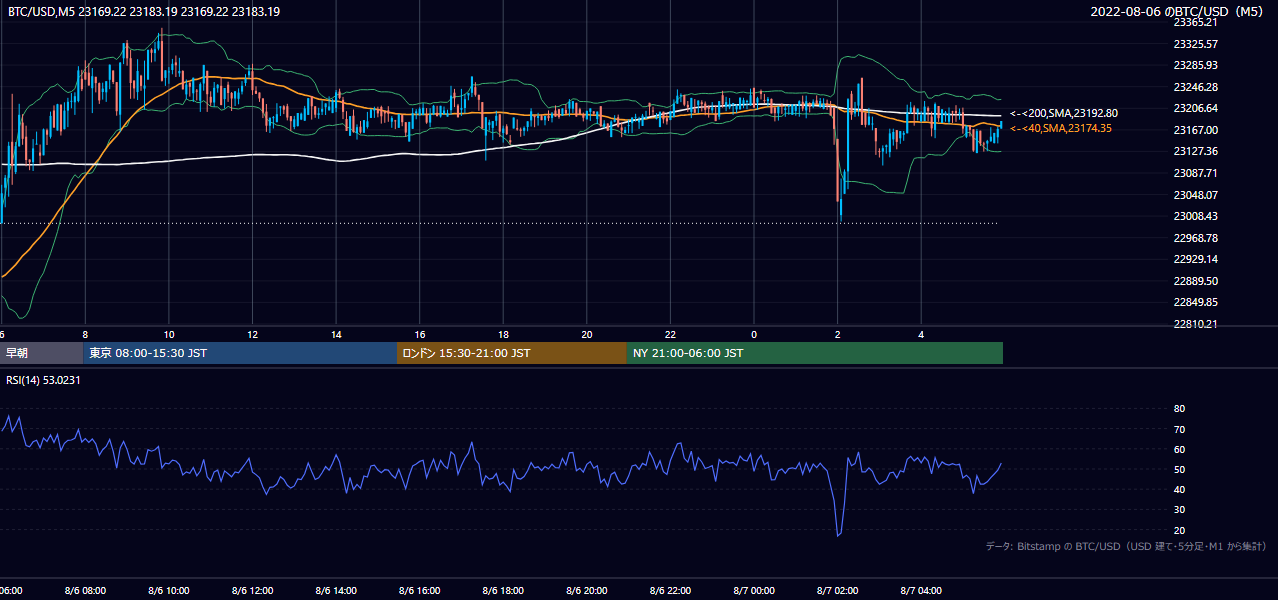Image resolution: width=1278 pixels, height=600 pixels.
Task: Click RSI axis level 20
Action: [1179, 530]
